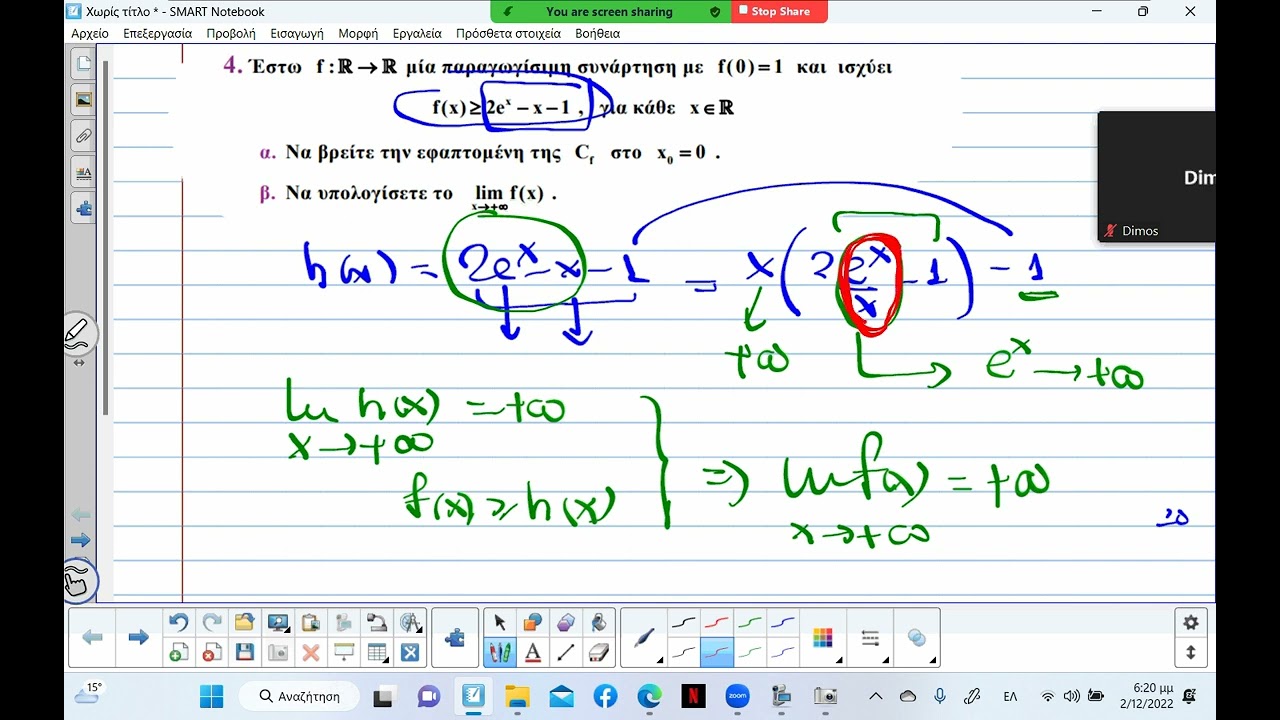Paste from clipboard
Viewport: 1280px width, 720px height.
point(310,622)
